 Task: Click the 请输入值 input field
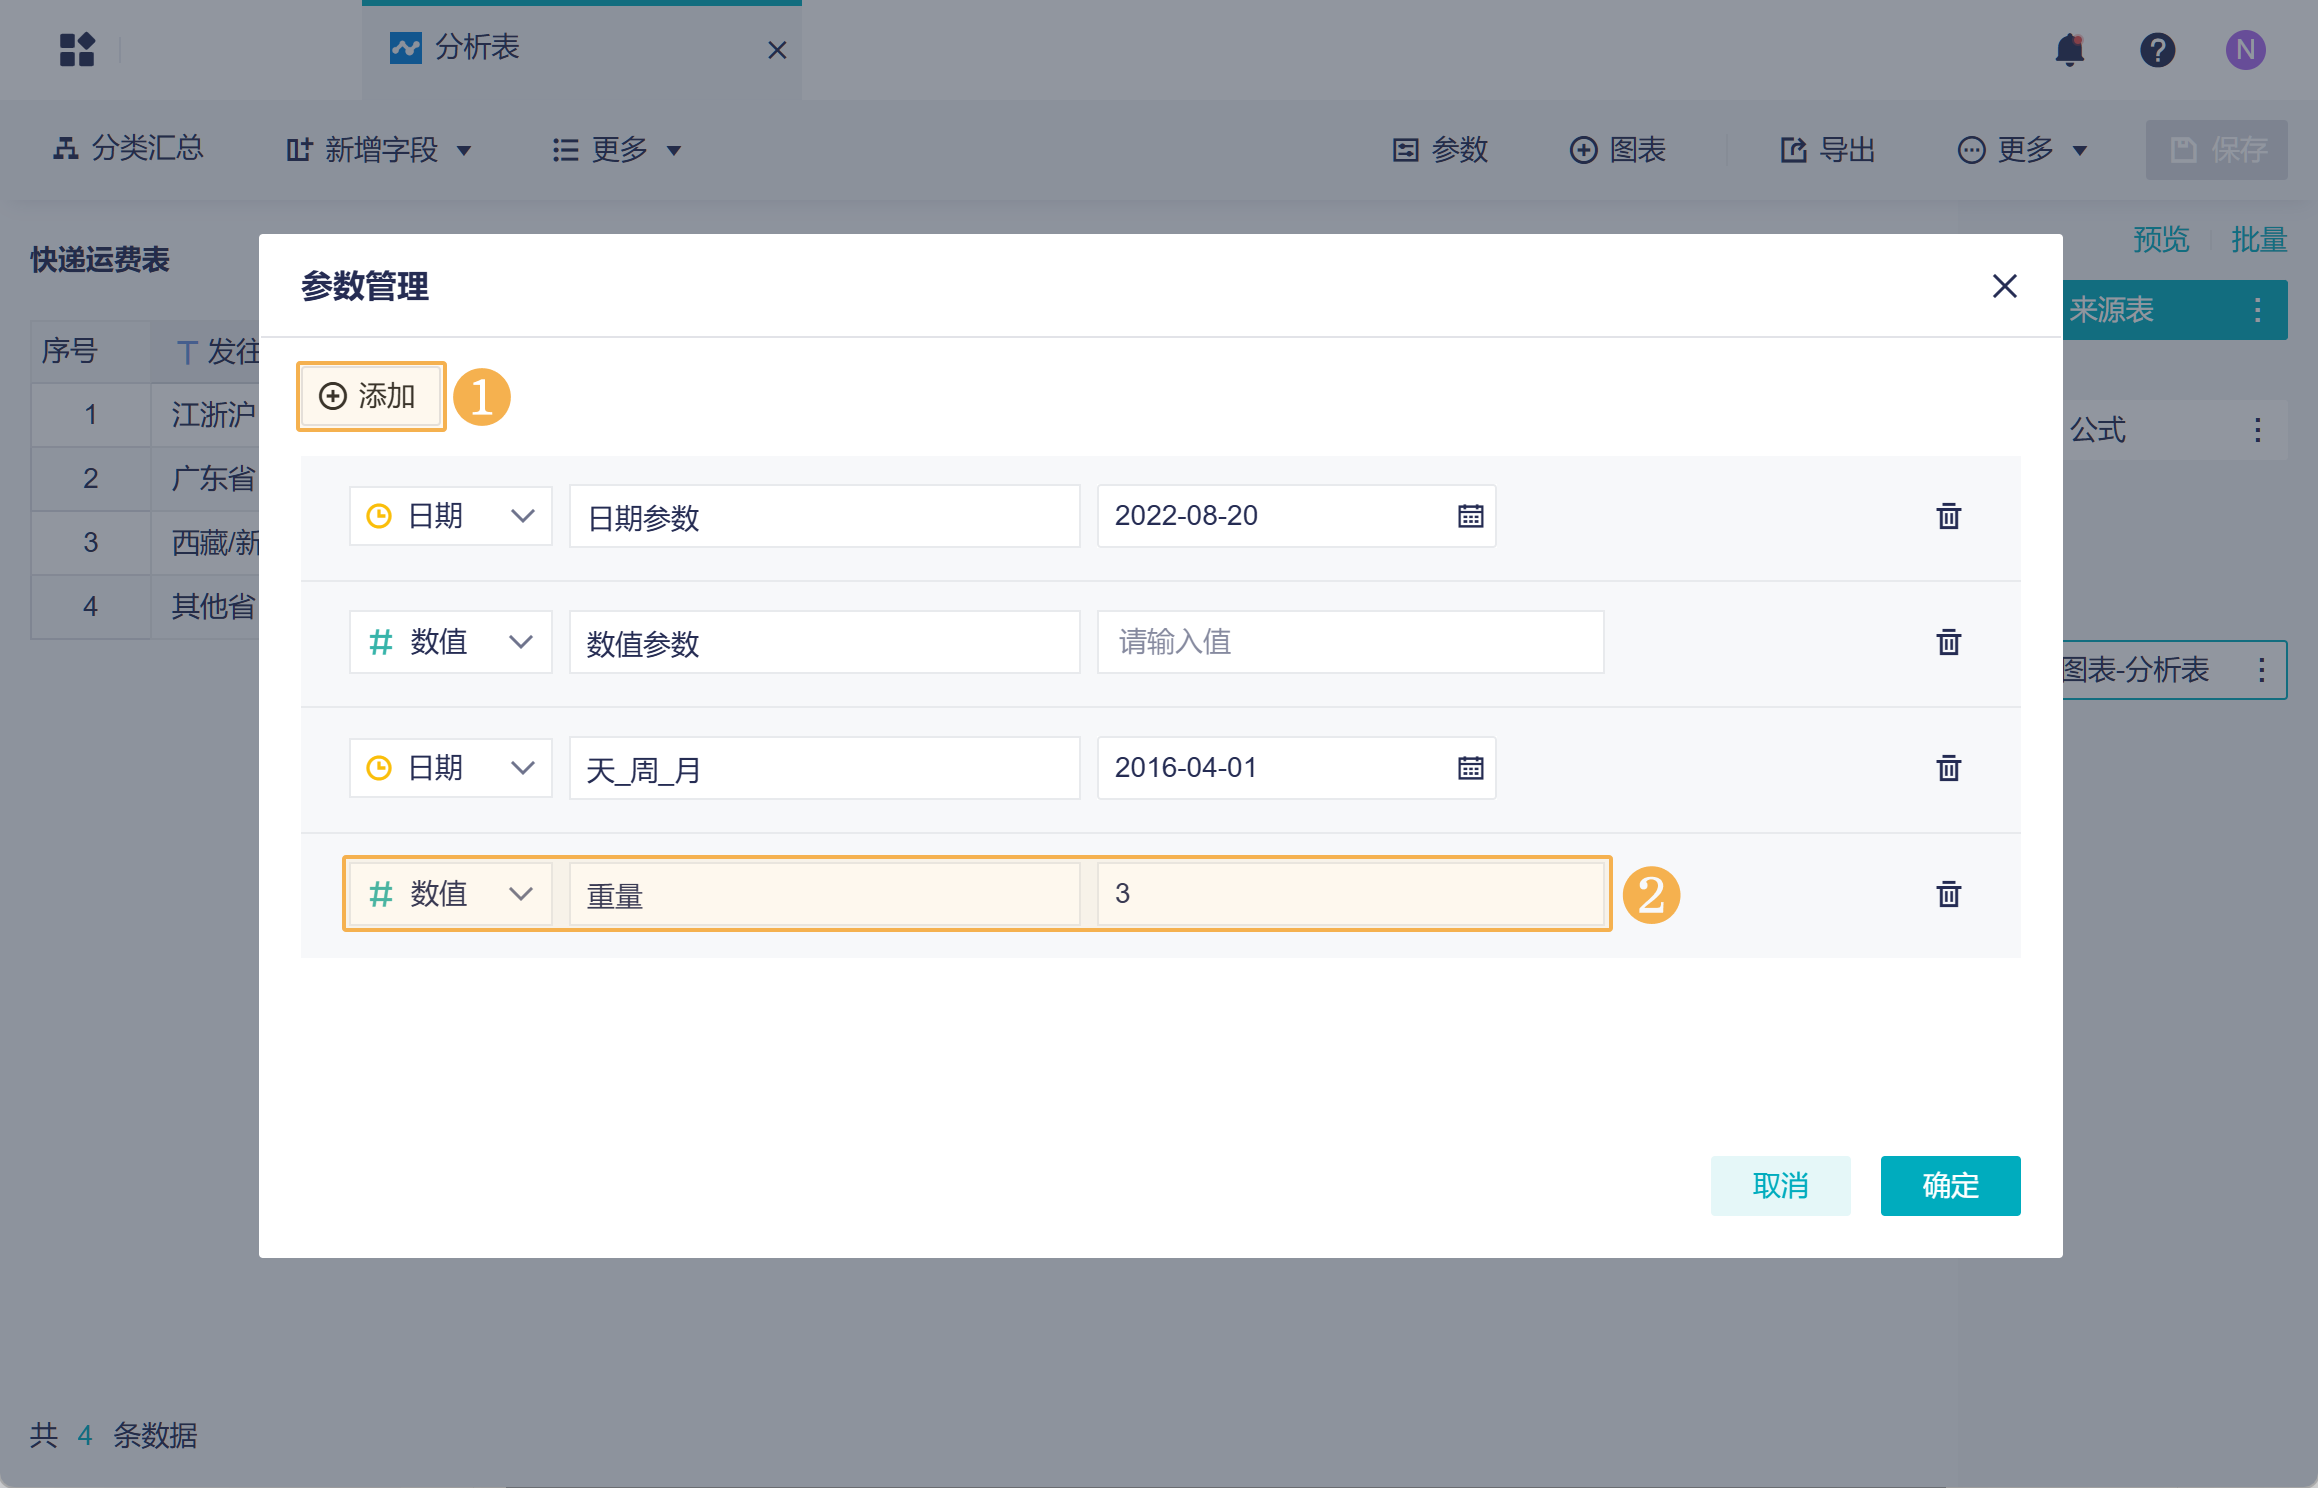point(1350,642)
